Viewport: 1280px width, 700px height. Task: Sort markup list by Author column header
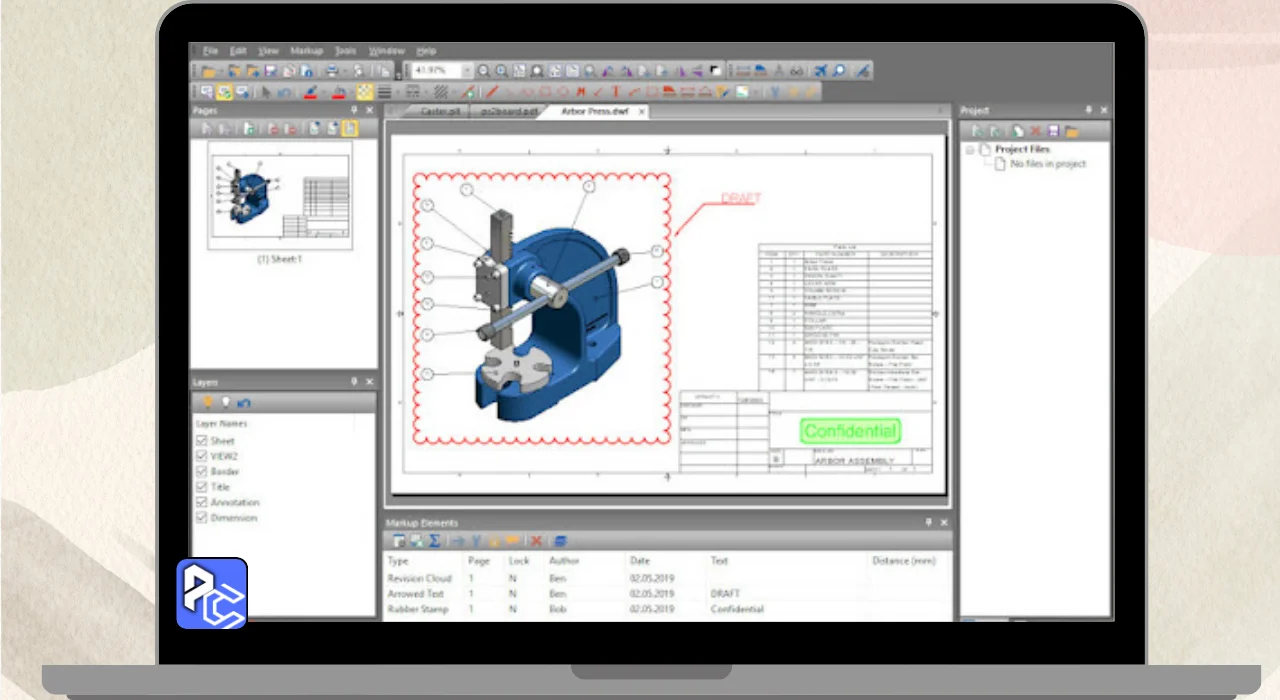click(564, 561)
